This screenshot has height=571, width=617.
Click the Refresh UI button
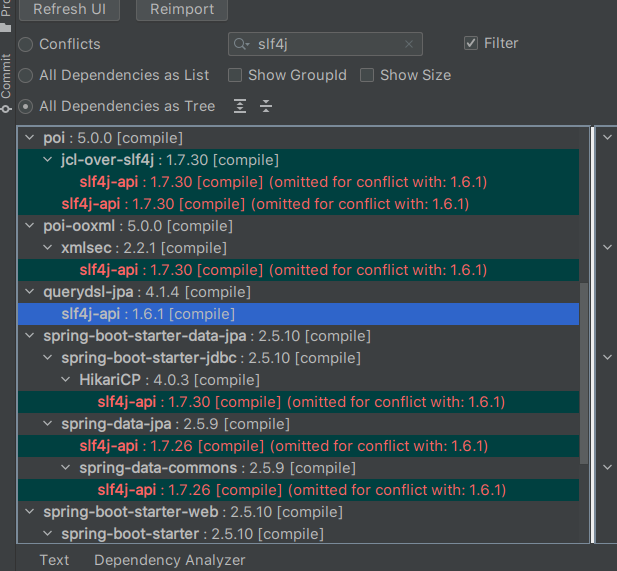click(69, 9)
